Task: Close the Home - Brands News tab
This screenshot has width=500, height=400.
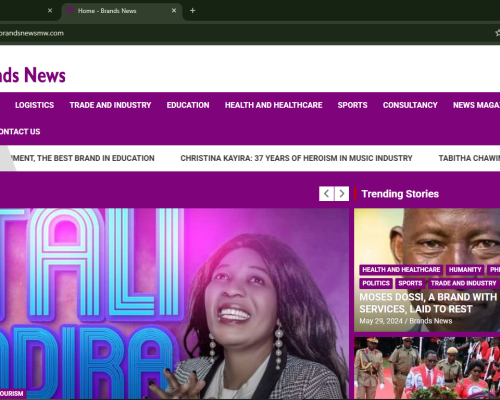Action: click(174, 11)
